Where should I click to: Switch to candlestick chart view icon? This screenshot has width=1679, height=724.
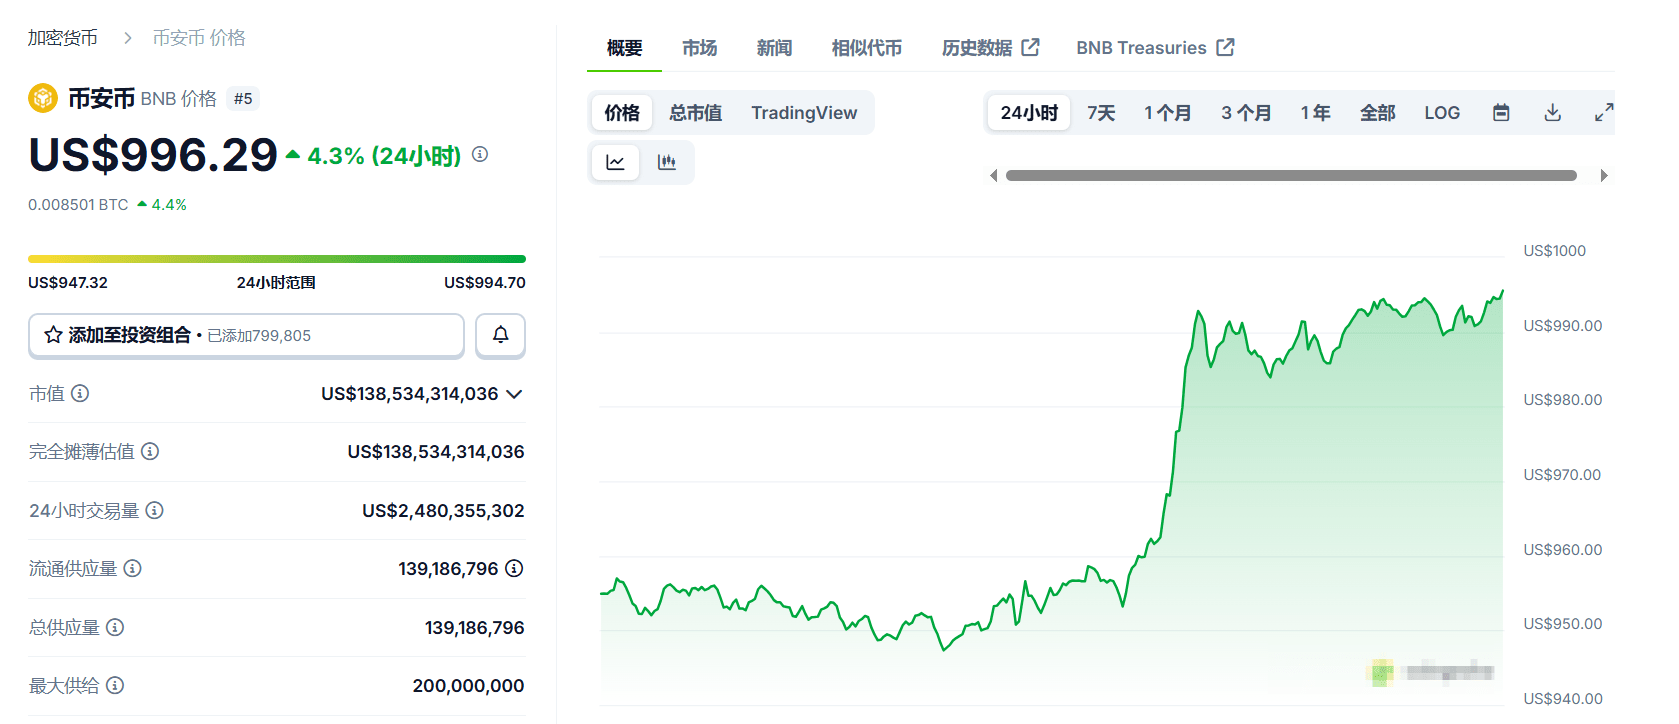coord(667,162)
